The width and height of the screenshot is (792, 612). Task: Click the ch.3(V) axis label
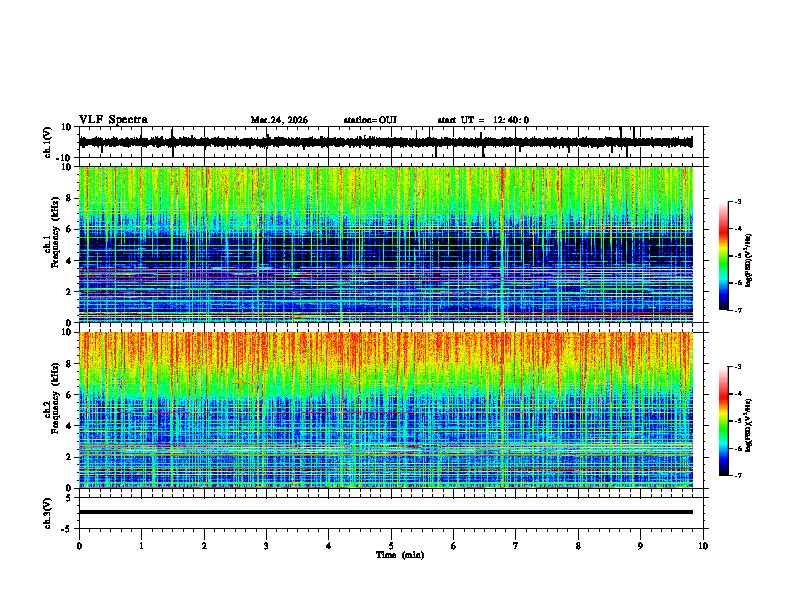[x=48, y=513]
